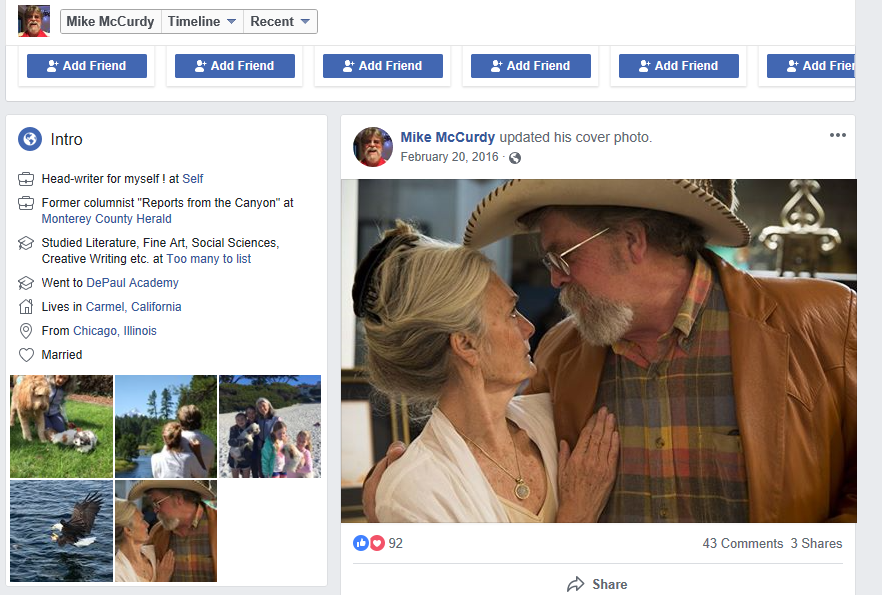Click the red Love reaction icon
882x595 pixels.
pyautogui.click(x=377, y=543)
